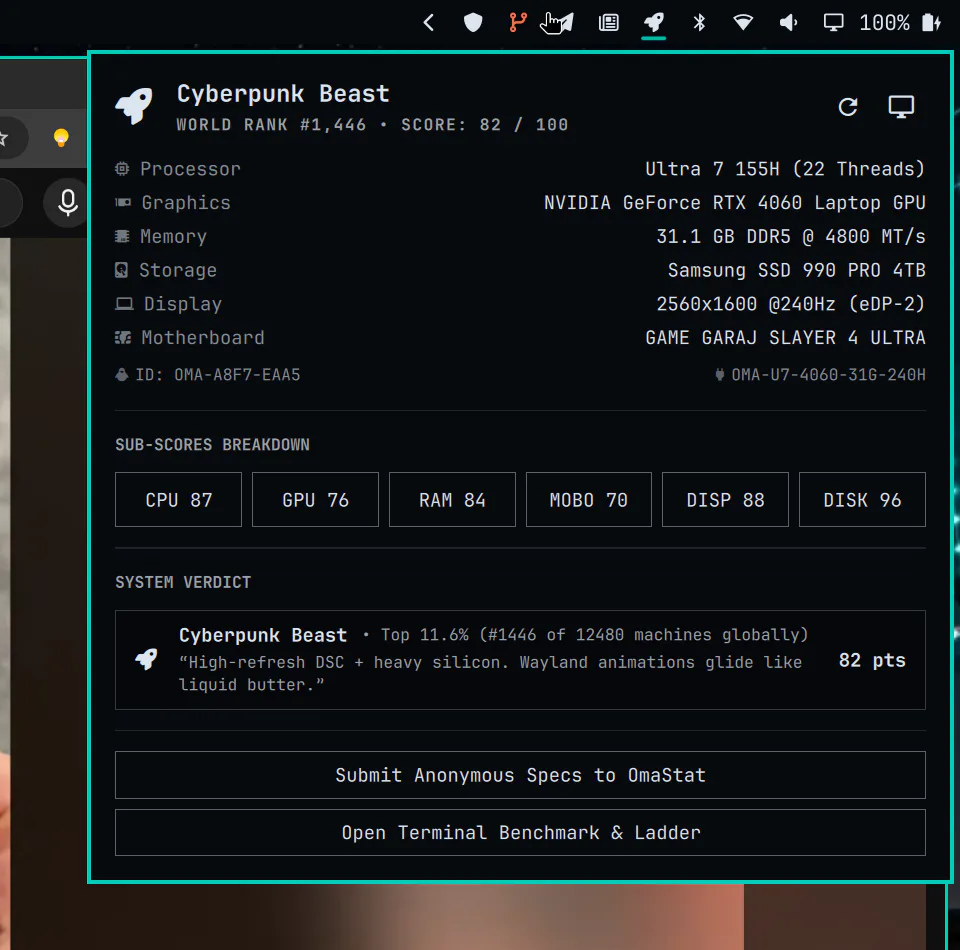This screenshot has height=950, width=960.
Task: Select the CPU 87 sub-score tile
Action: 178,499
